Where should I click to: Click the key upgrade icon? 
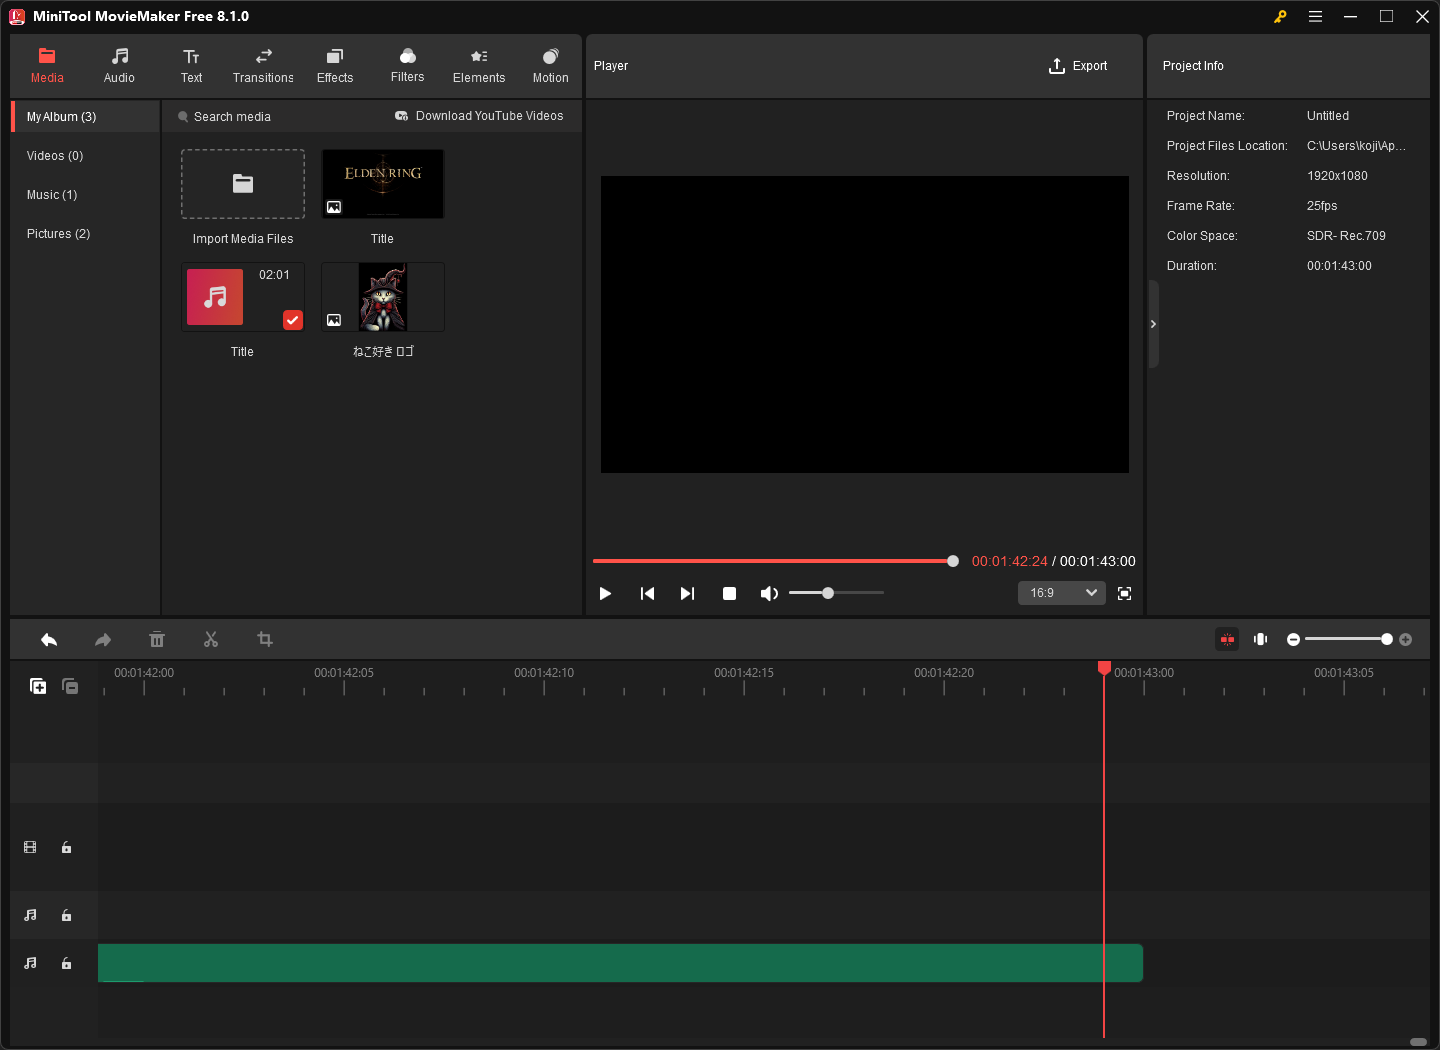[x=1280, y=17]
